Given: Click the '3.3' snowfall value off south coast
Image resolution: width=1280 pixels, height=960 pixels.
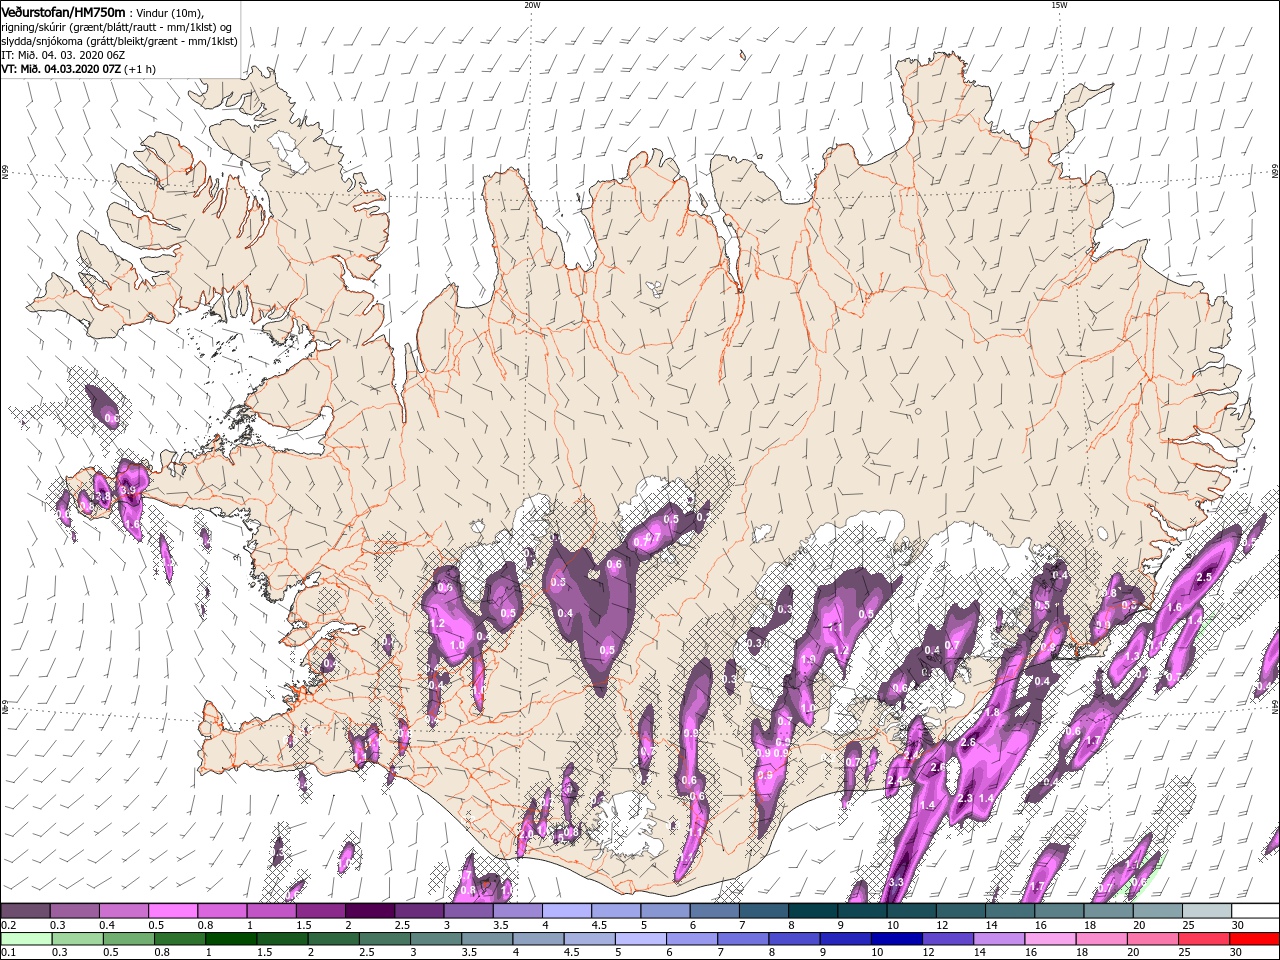Looking at the screenshot, I should 896,882.
